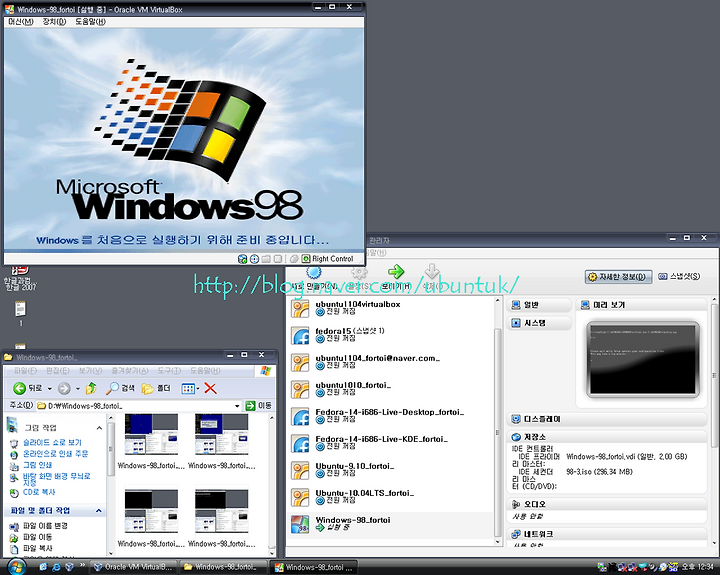The width and height of the screenshot is (720, 575).
Task: Open the Back history dropdown arrow
Action: pyautogui.click(x=50, y=389)
